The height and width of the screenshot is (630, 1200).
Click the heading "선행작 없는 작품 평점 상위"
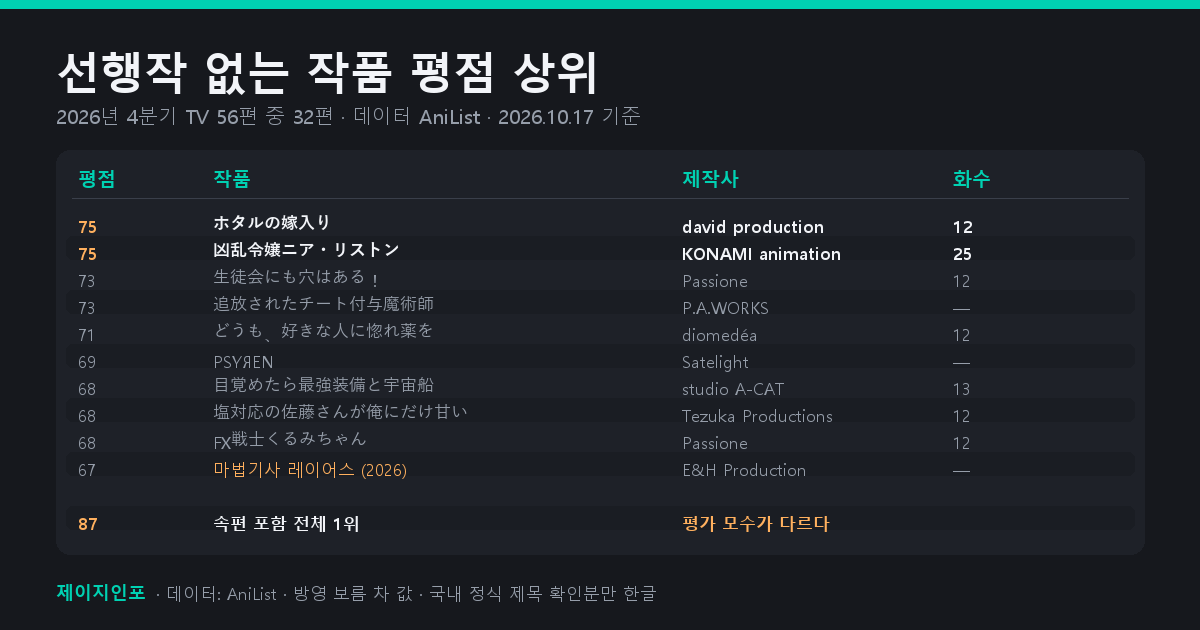coord(328,71)
